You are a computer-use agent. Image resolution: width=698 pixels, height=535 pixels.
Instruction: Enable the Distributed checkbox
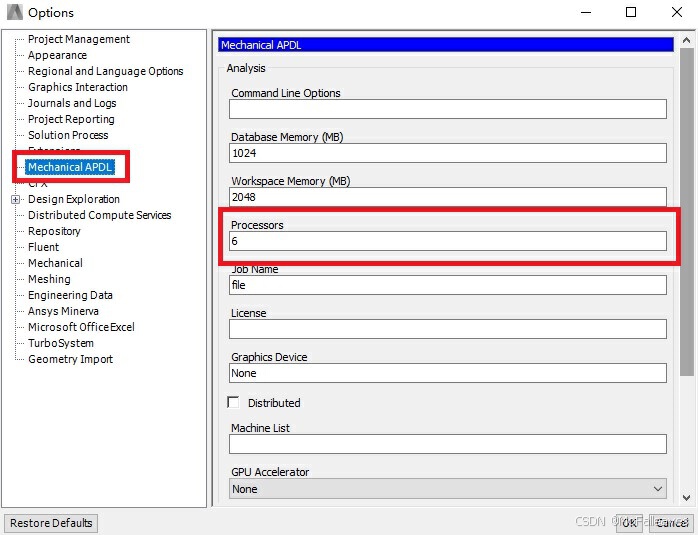click(233, 402)
